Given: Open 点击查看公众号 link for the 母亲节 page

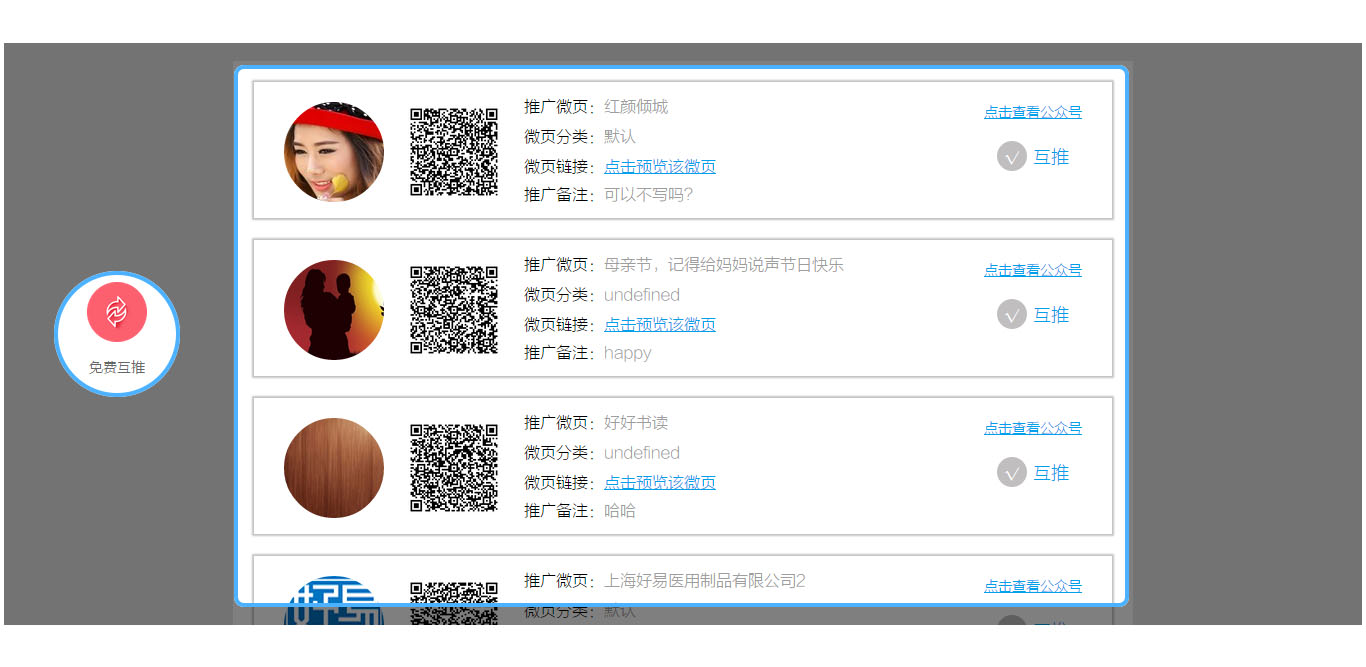Looking at the screenshot, I should pos(1032,270).
